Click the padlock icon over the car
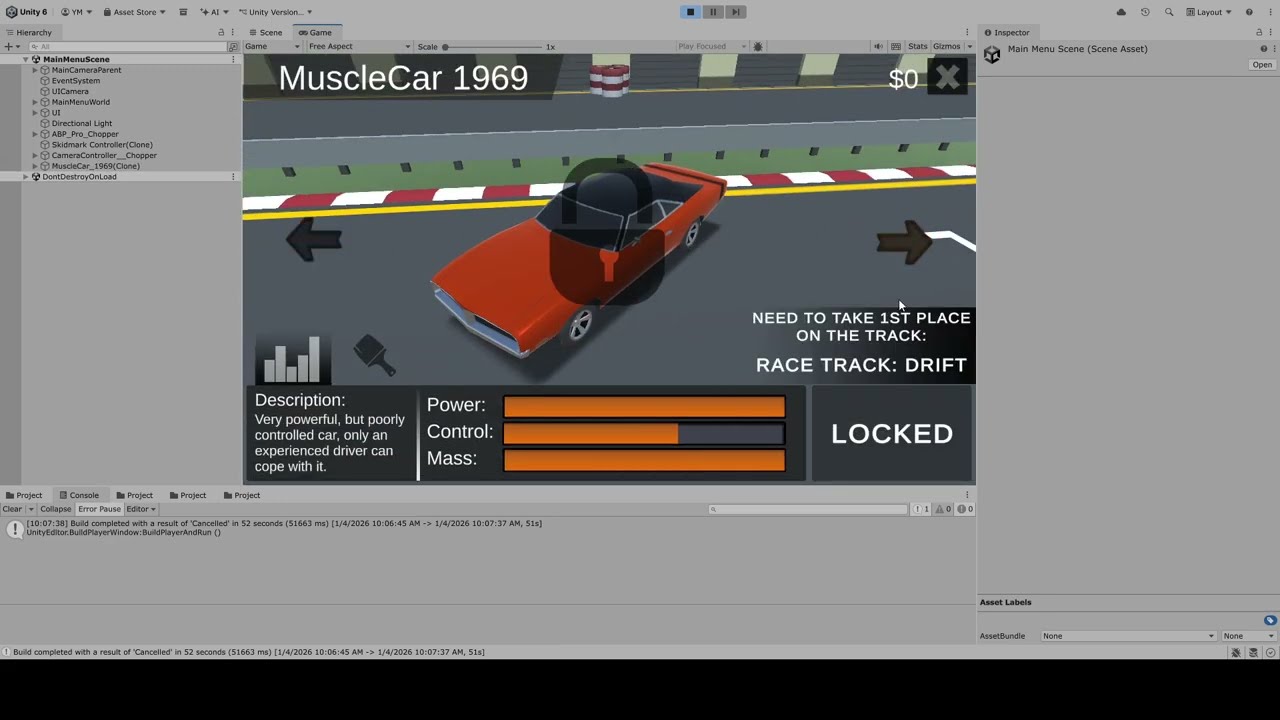 click(x=608, y=232)
